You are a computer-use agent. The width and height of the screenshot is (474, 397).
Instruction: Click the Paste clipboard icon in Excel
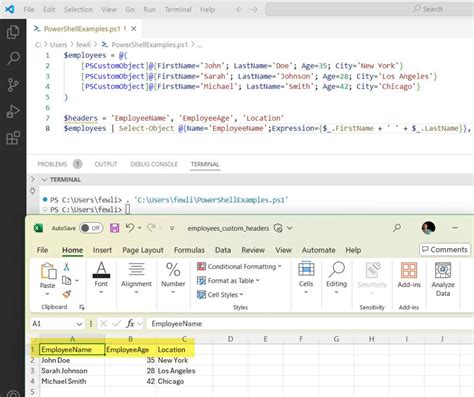(48, 271)
